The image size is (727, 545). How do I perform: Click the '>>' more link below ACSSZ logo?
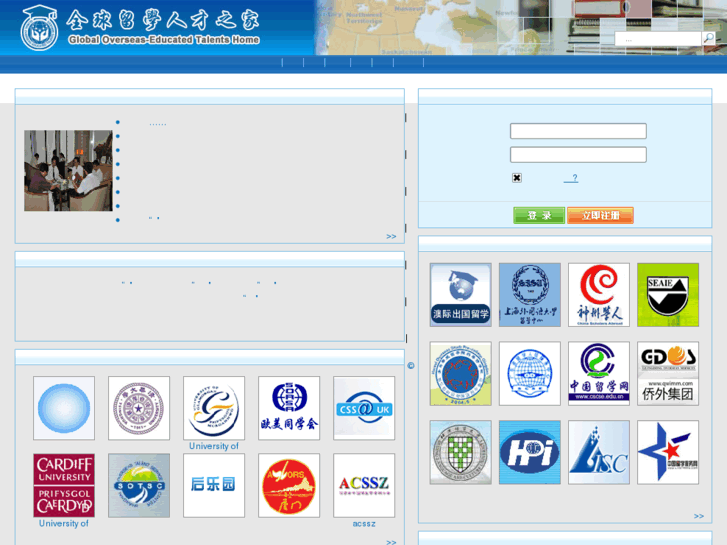point(391,542)
